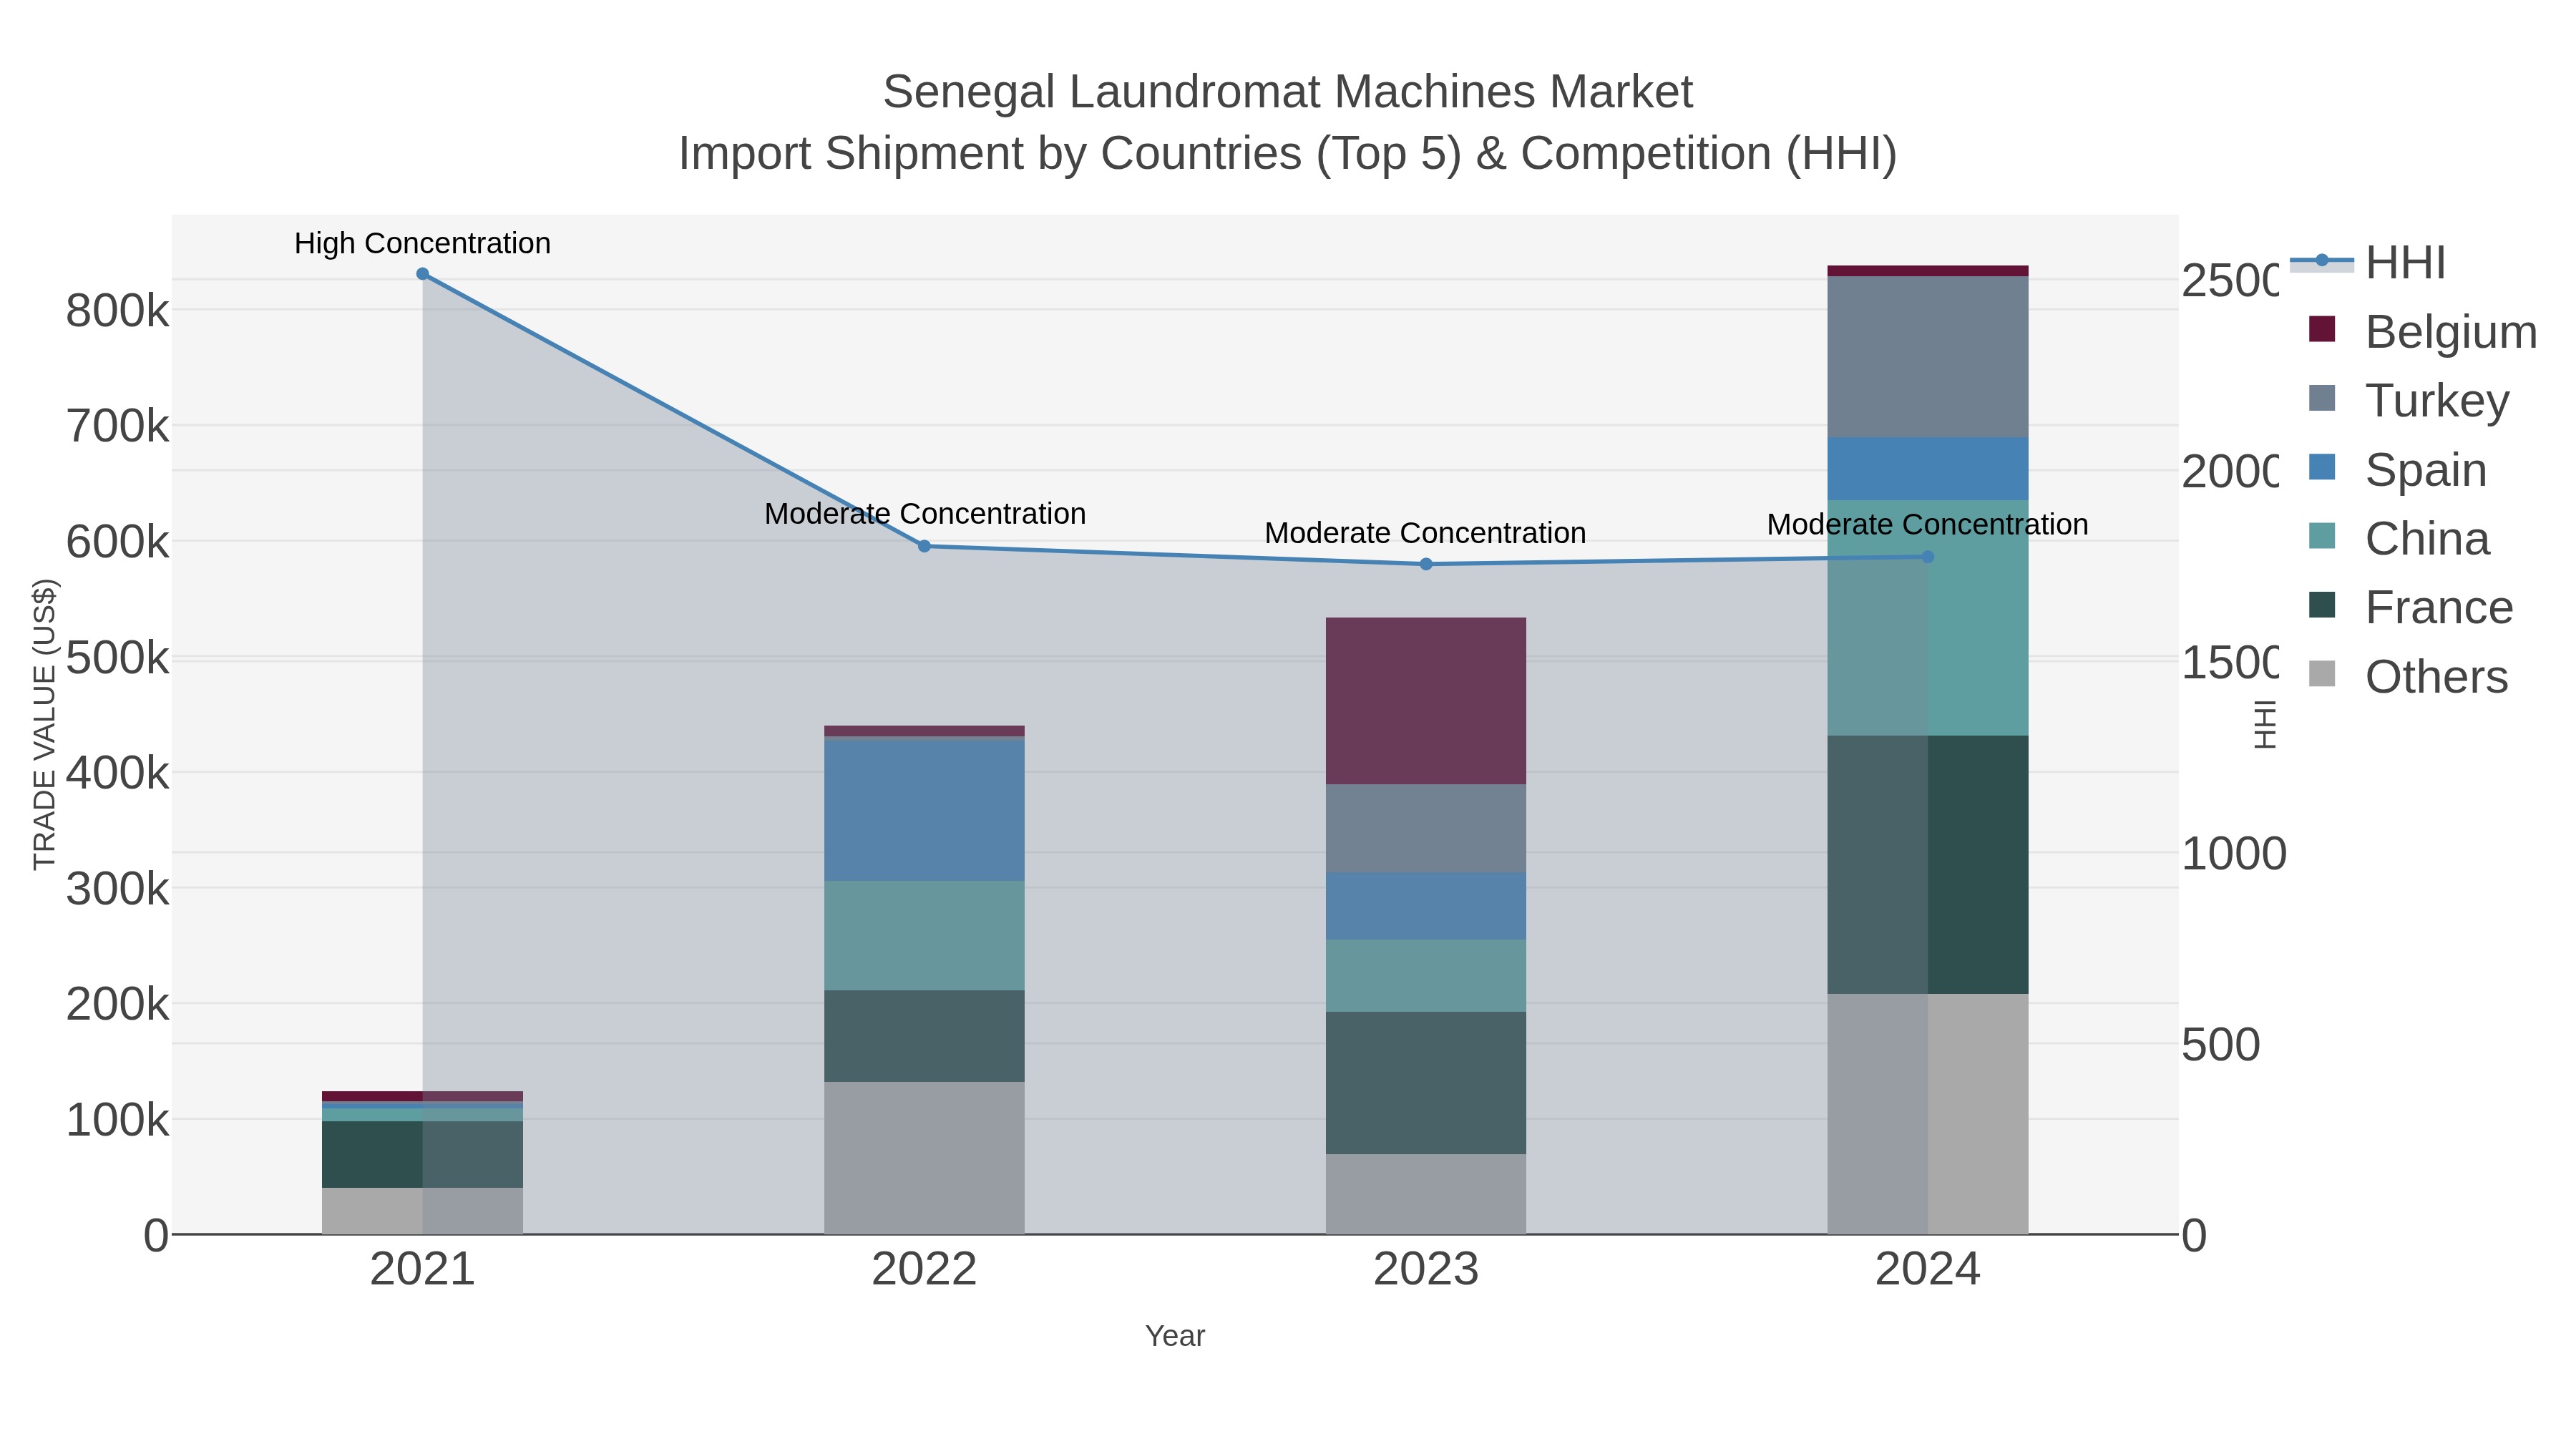Click the Belgium legend color swatch

(x=2322, y=329)
